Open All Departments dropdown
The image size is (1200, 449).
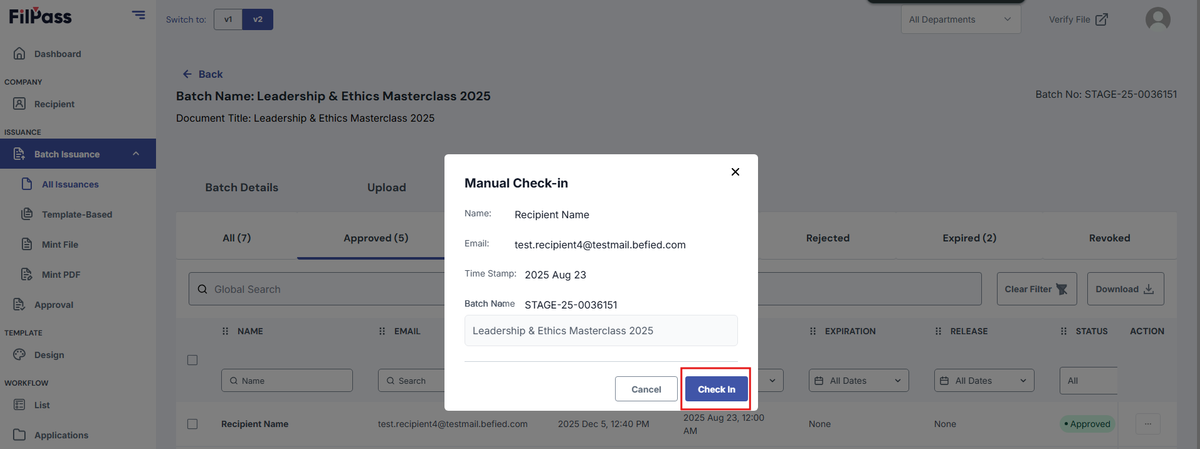[961, 19]
